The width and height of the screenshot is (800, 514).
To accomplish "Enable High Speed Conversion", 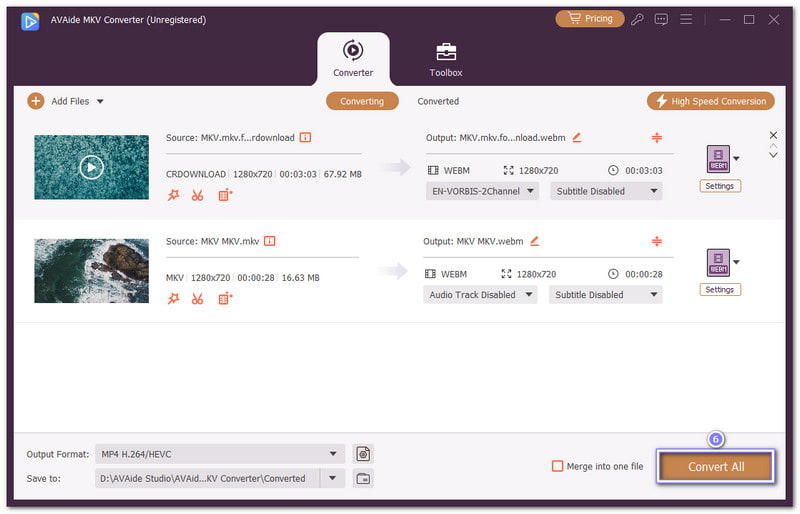I will (x=710, y=101).
